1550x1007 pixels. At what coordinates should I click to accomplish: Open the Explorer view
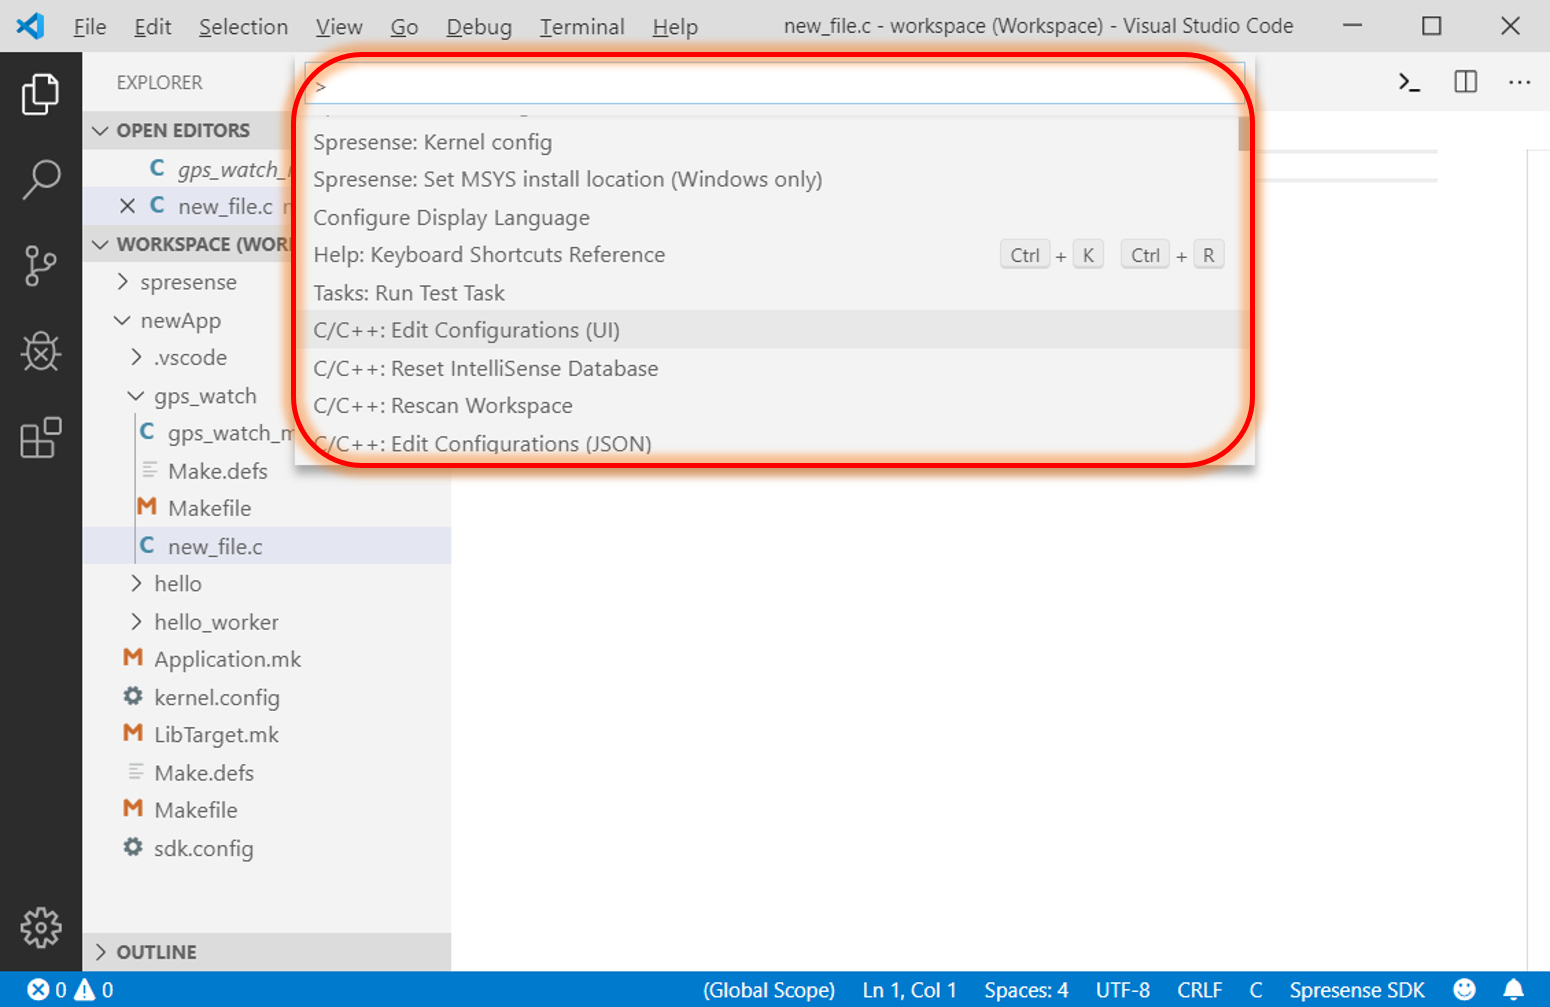[x=41, y=93]
